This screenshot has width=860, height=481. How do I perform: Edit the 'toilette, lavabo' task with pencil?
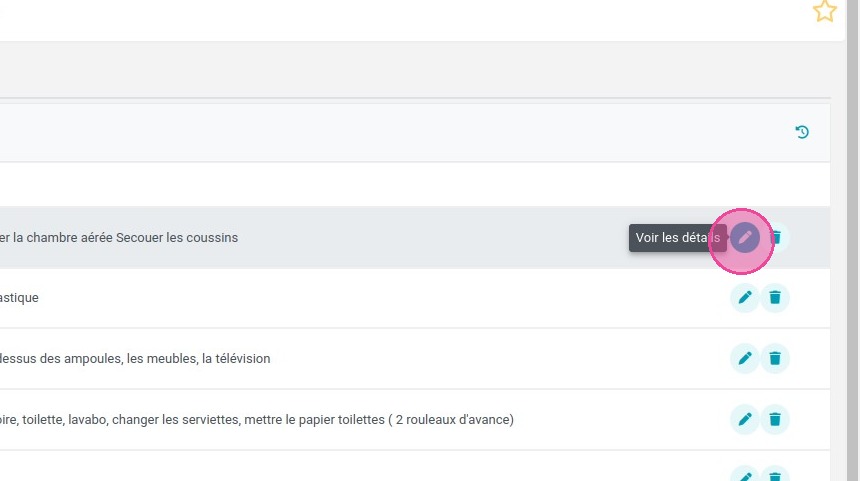tap(745, 420)
